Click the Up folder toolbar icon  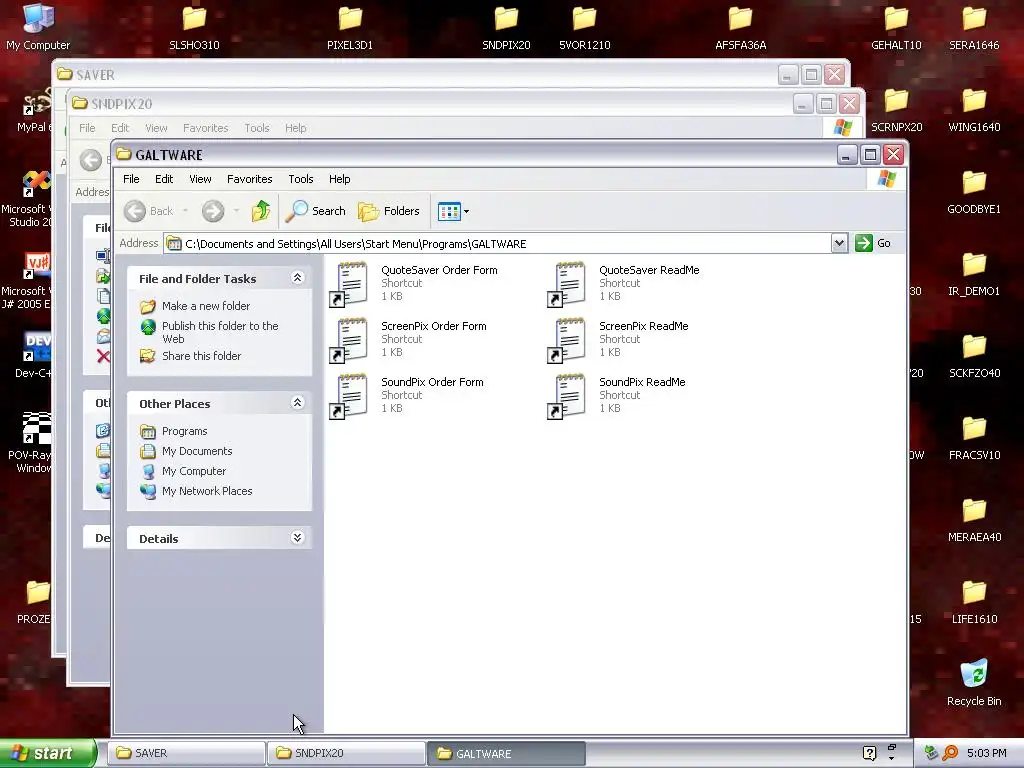point(261,211)
